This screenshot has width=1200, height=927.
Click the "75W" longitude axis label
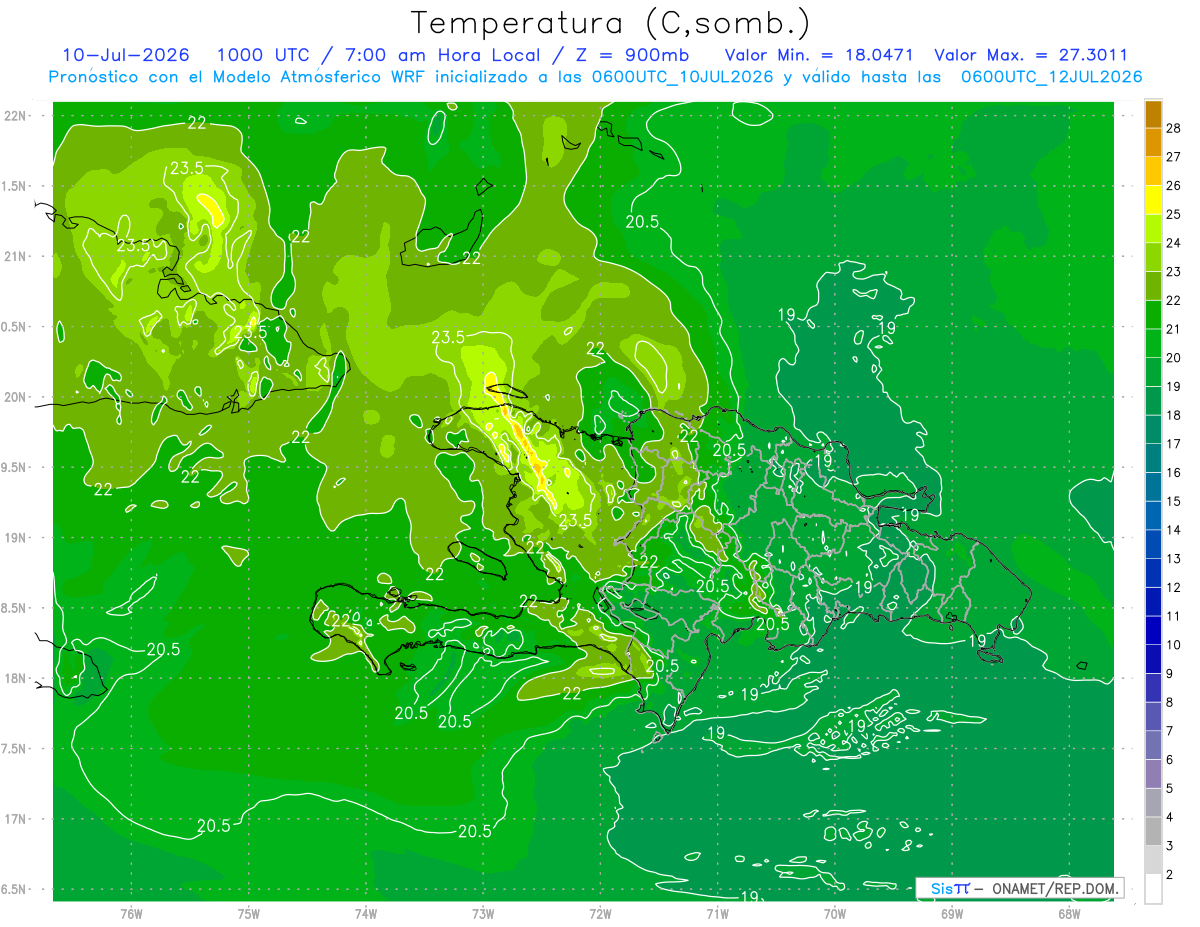point(249,913)
